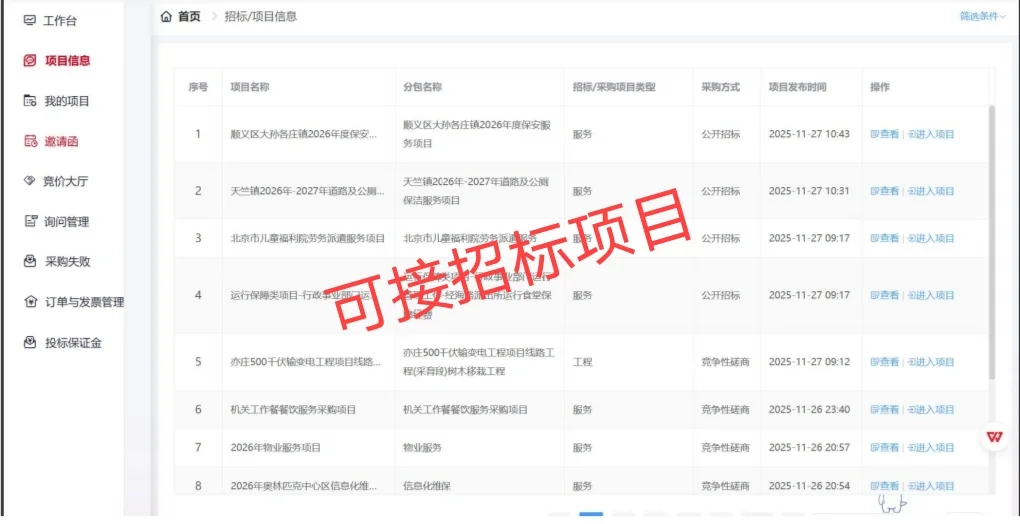
Task: Click 进入项目 for 奥林匹克中心区 row
Action: click(x=931, y=486)
